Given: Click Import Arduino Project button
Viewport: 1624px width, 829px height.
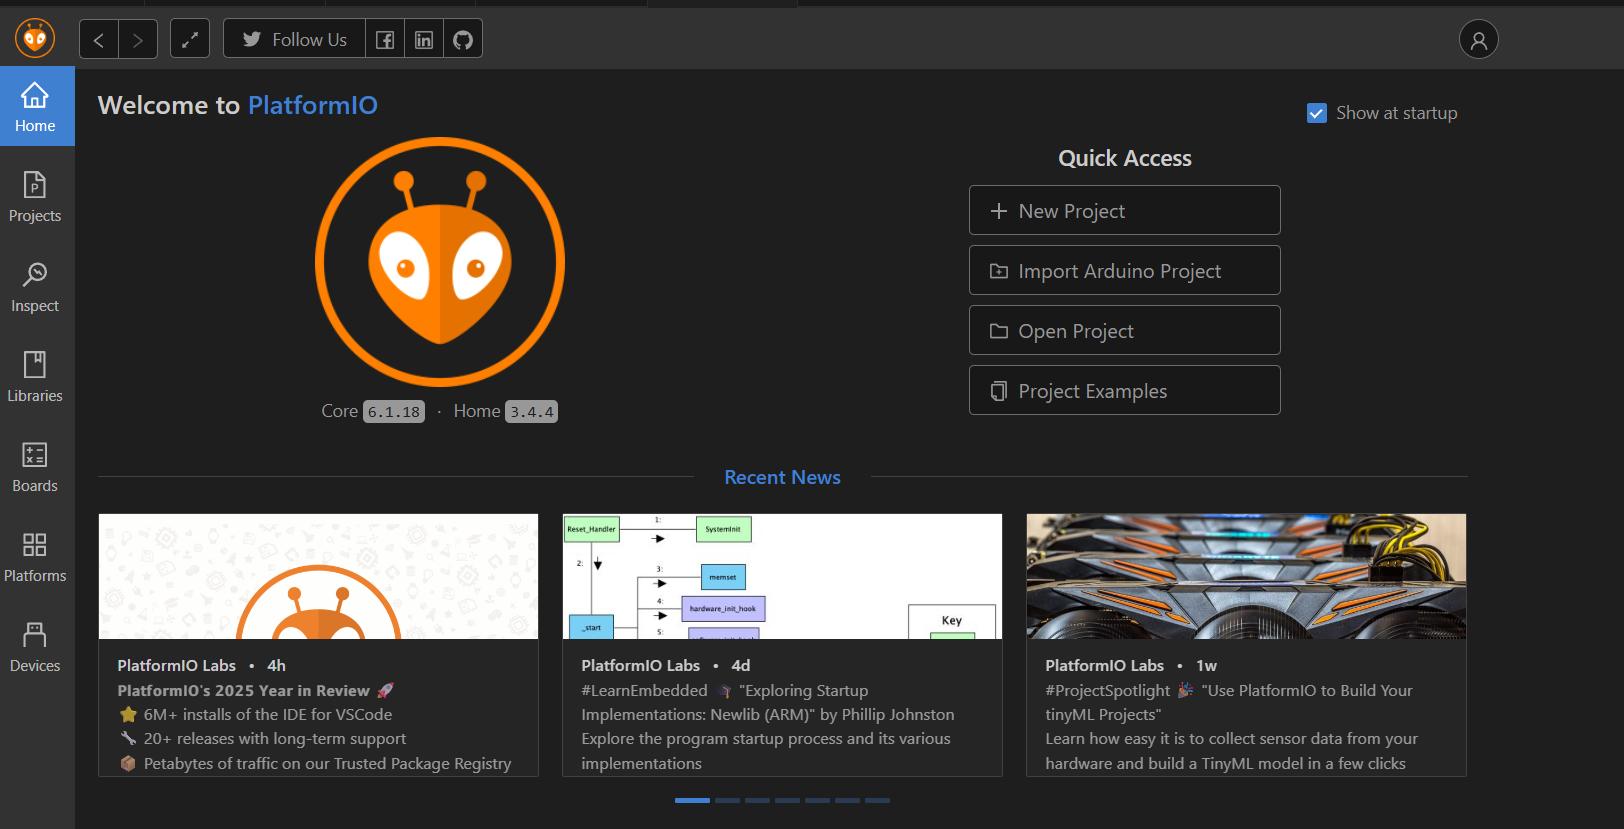Looking at the screenshot, I should pos(1125,270).
